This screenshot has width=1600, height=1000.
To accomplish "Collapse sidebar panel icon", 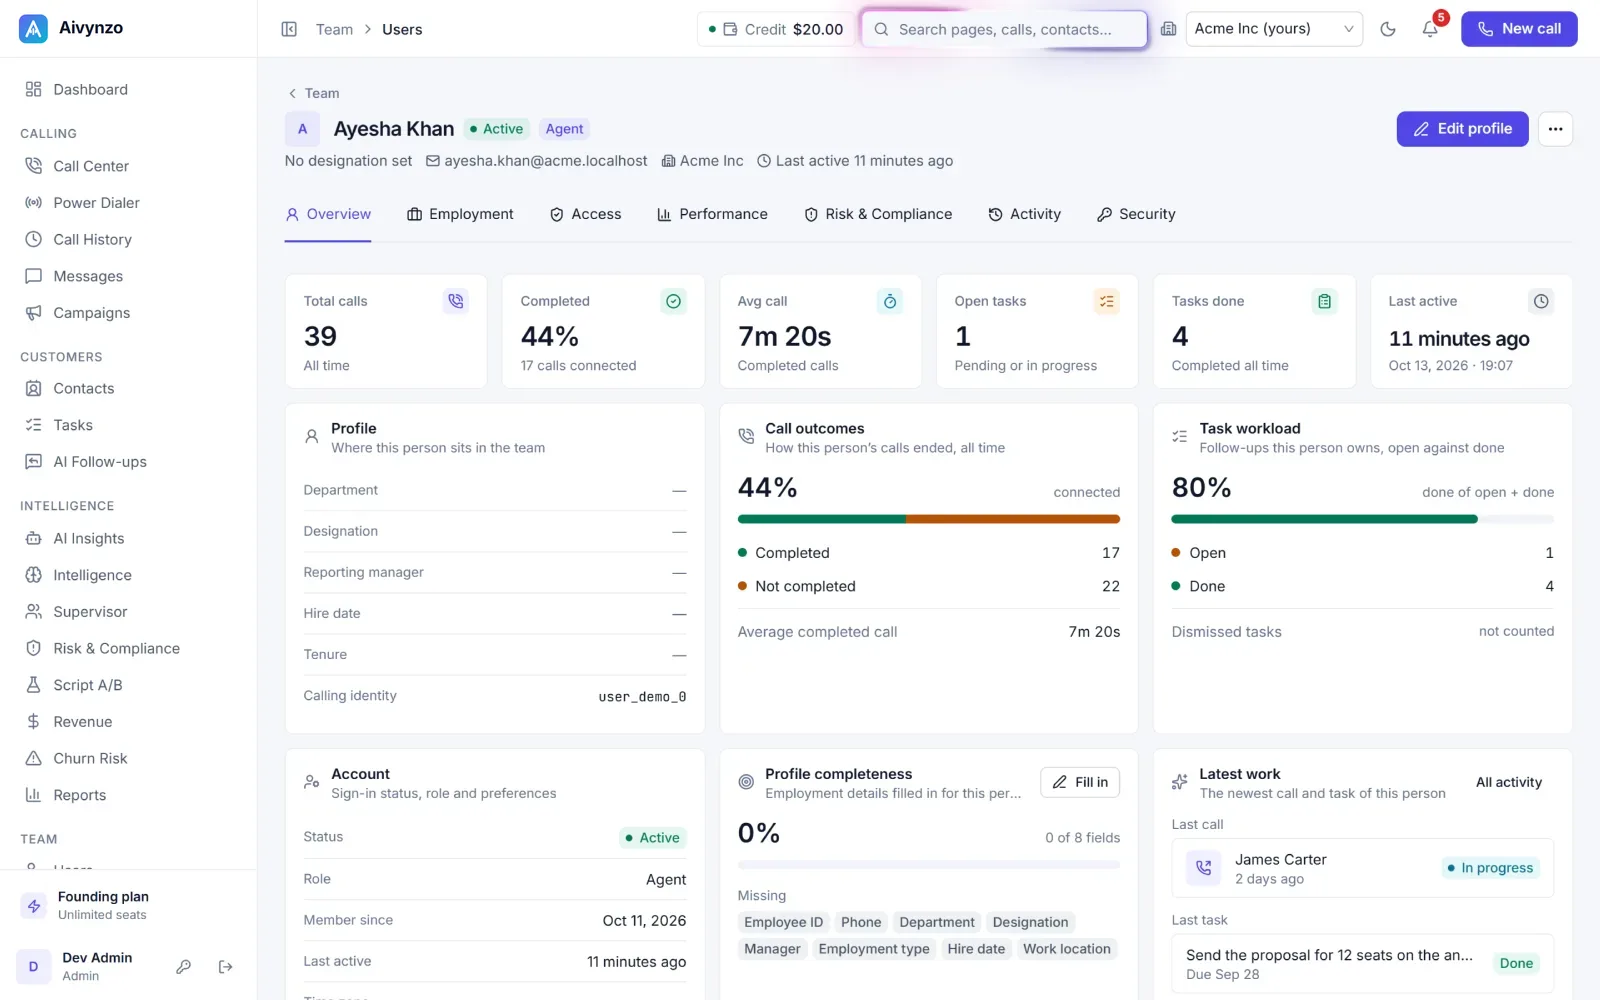I will click(289, 29).
